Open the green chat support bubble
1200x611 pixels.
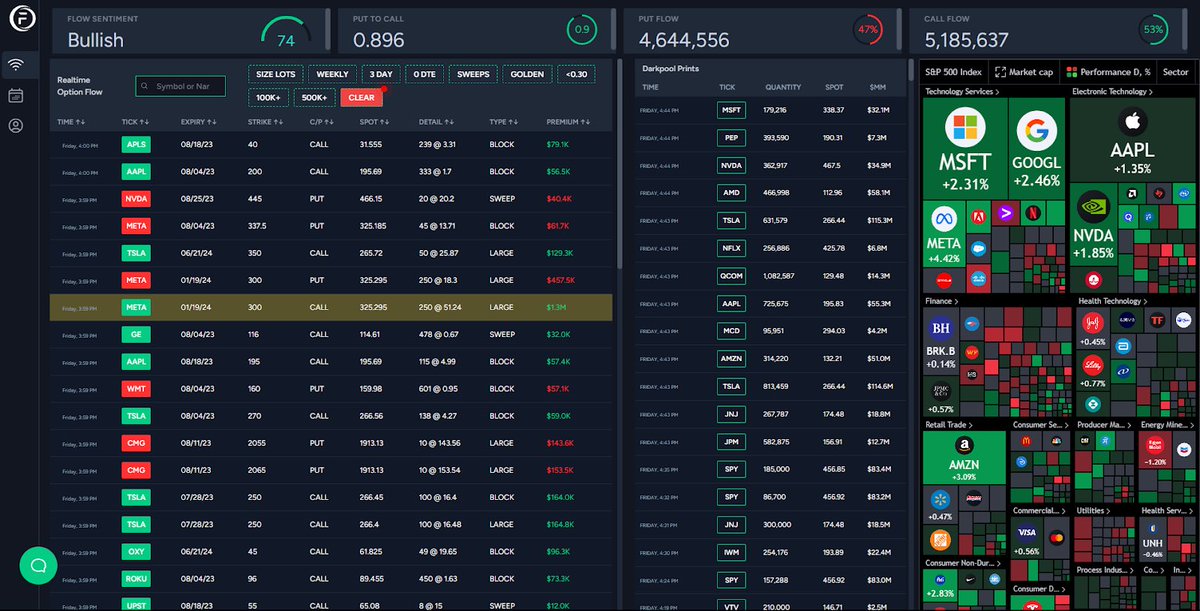pyautogui.click(x=38, y=565)
